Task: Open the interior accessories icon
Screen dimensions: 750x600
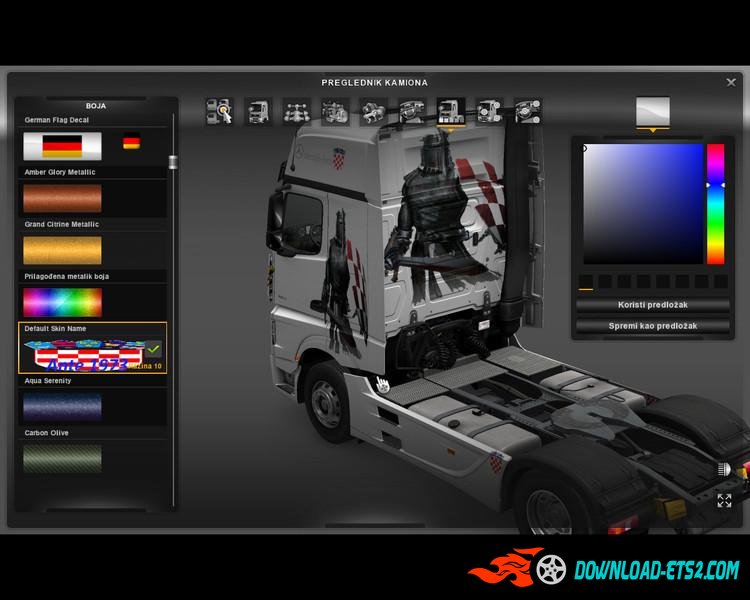Action: coord(528,111)
